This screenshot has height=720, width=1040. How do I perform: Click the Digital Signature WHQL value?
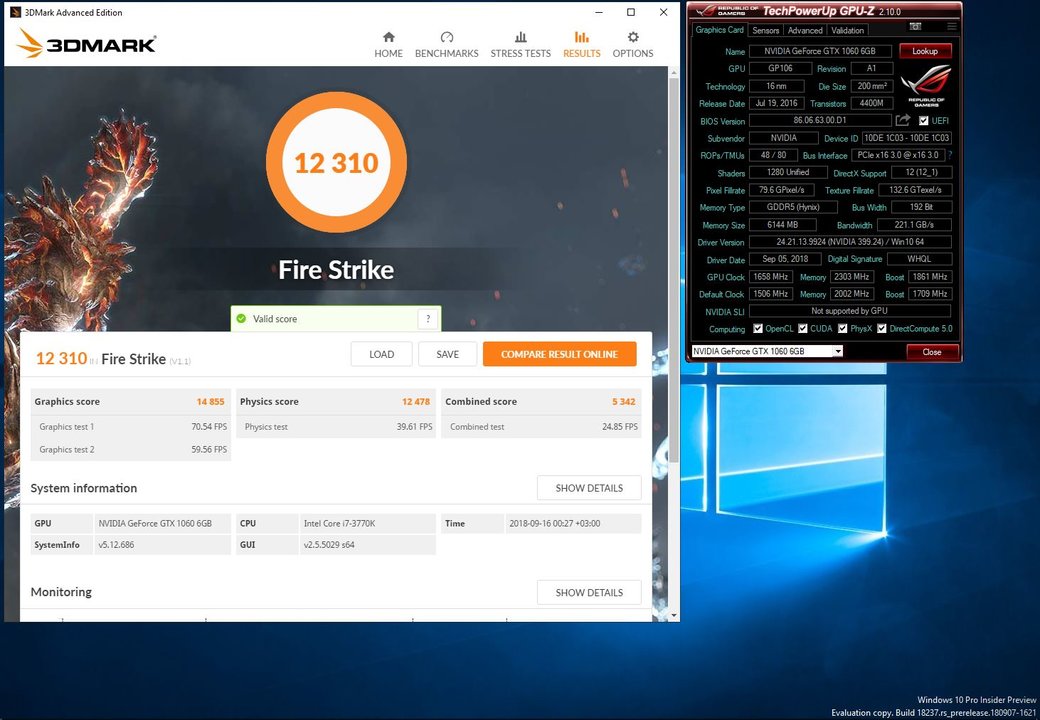tap(919, 259)
